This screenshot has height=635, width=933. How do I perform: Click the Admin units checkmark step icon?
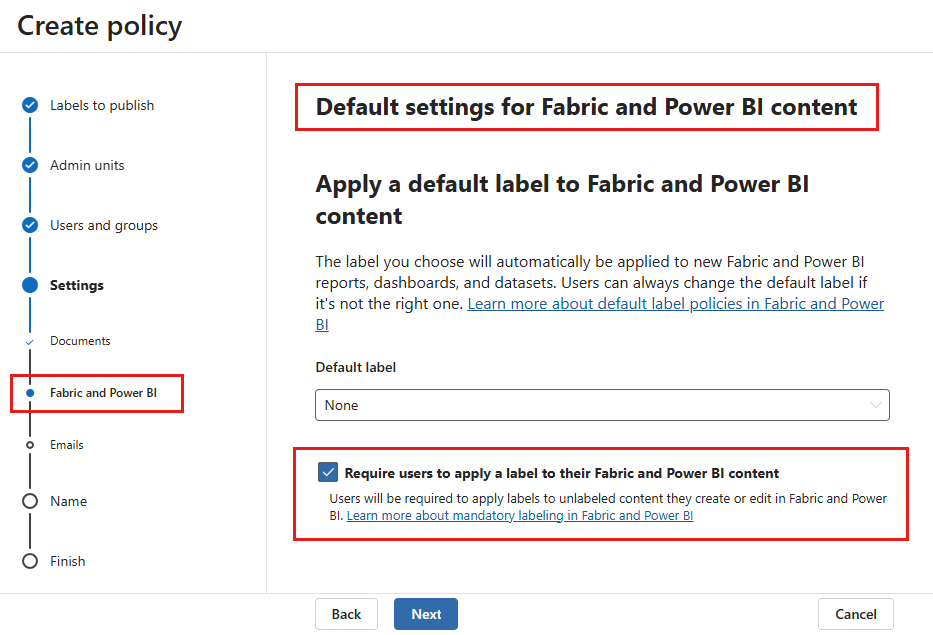coord(30,166)
